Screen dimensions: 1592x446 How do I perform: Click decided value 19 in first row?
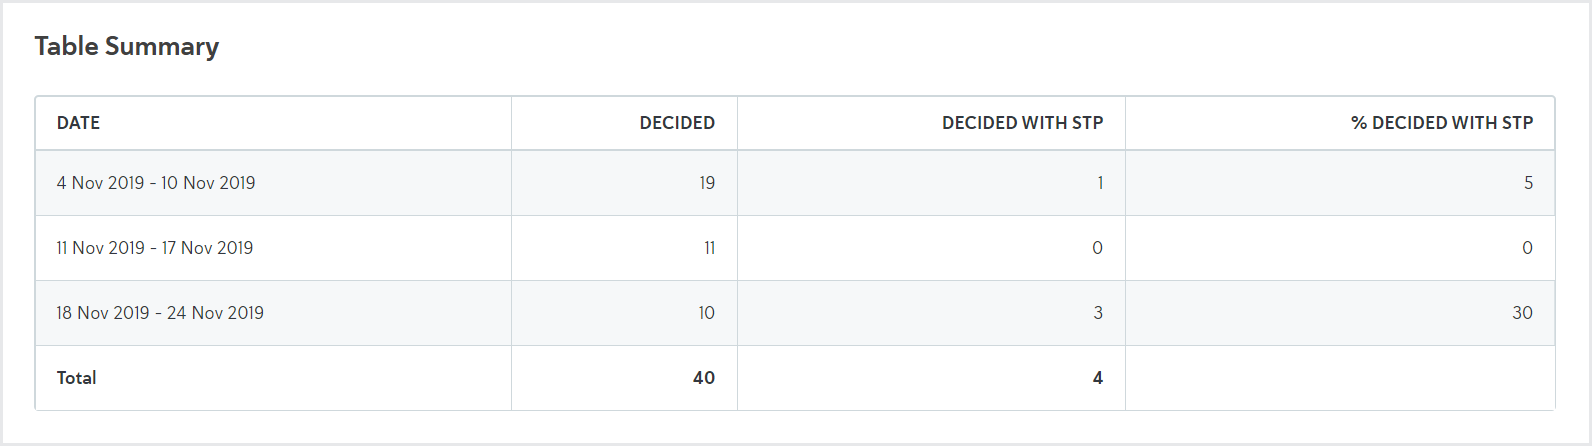coord(707,183)
